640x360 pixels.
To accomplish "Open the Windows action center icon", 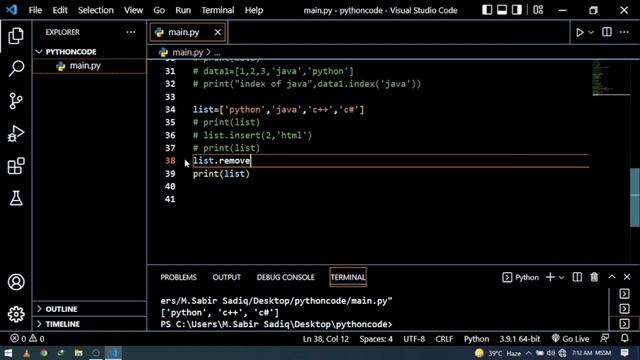I will click(x=624, y=353).
